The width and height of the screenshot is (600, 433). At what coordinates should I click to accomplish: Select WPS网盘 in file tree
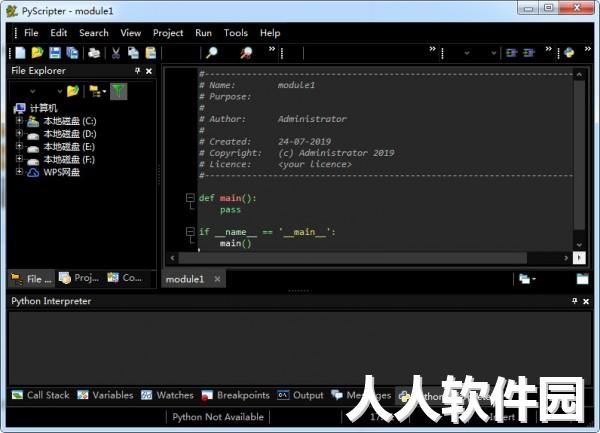coord(62,172)
